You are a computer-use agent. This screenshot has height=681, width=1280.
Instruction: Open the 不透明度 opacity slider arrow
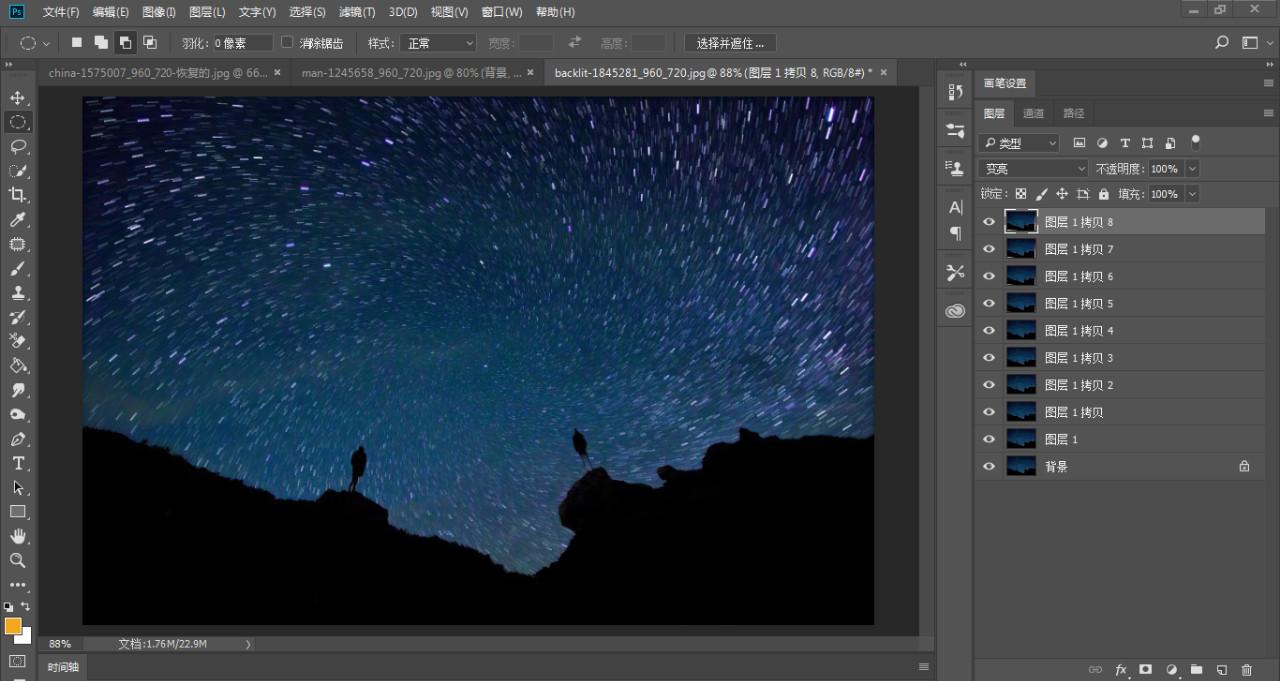point(1191,169)
